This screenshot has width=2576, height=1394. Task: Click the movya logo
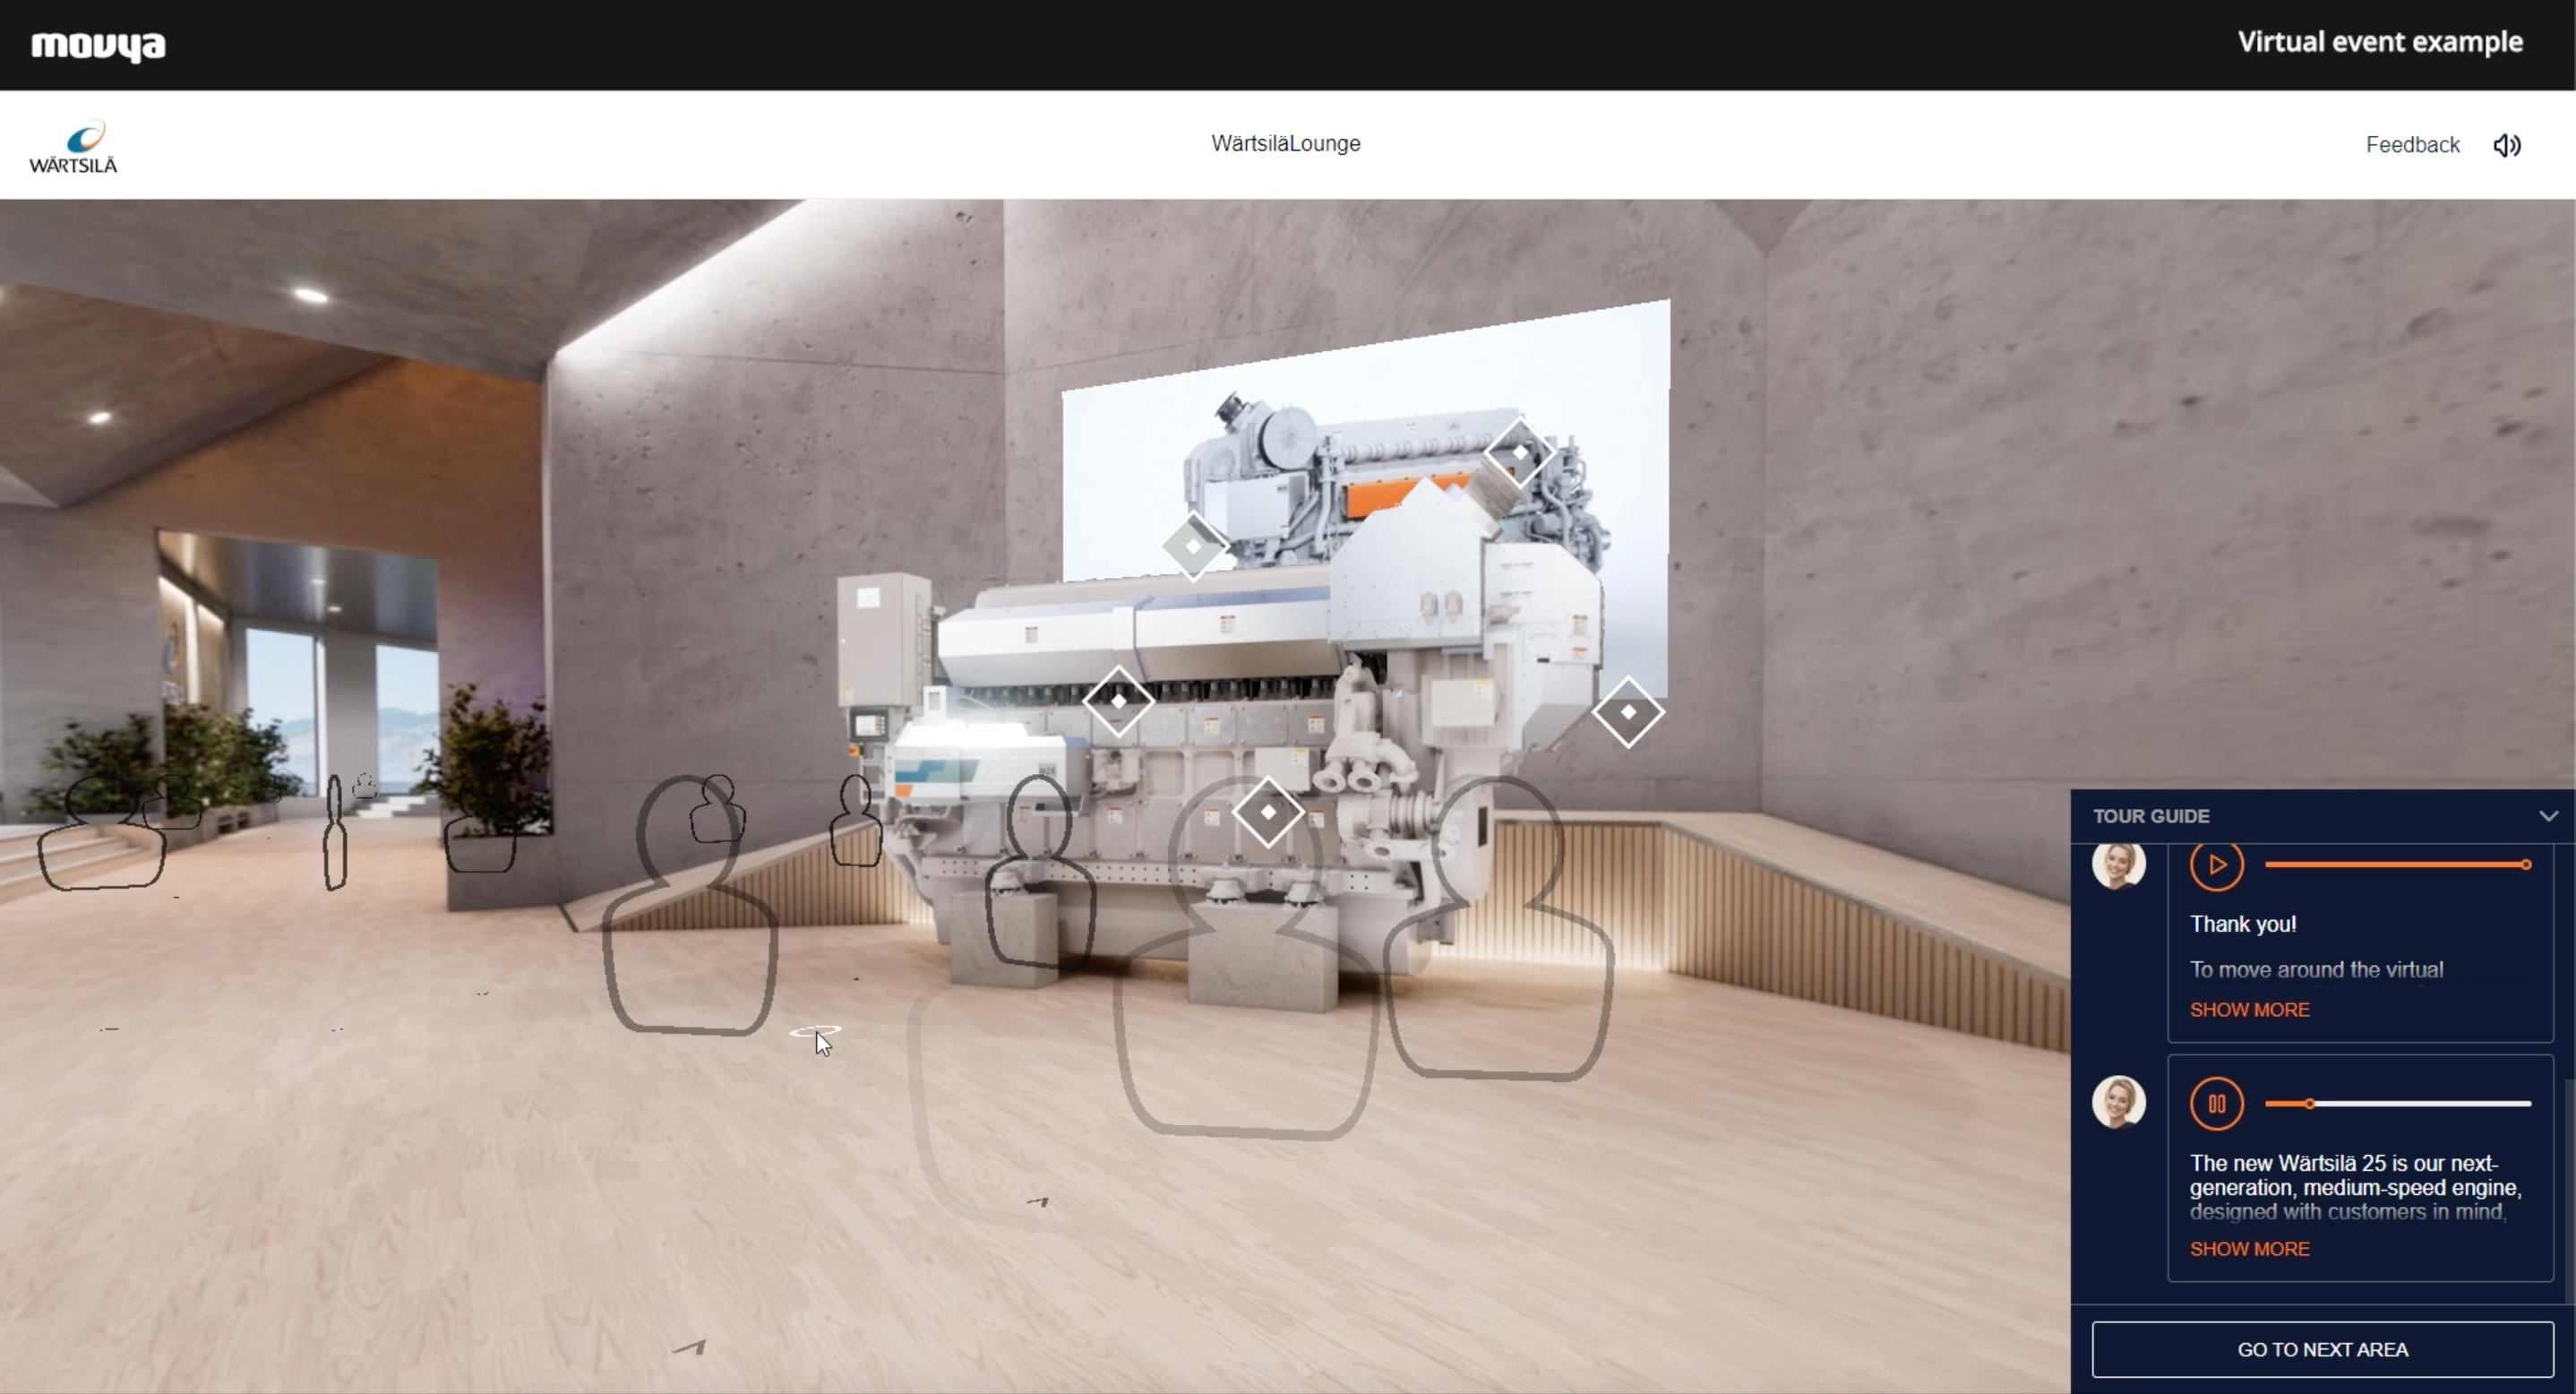coord(98,46)
